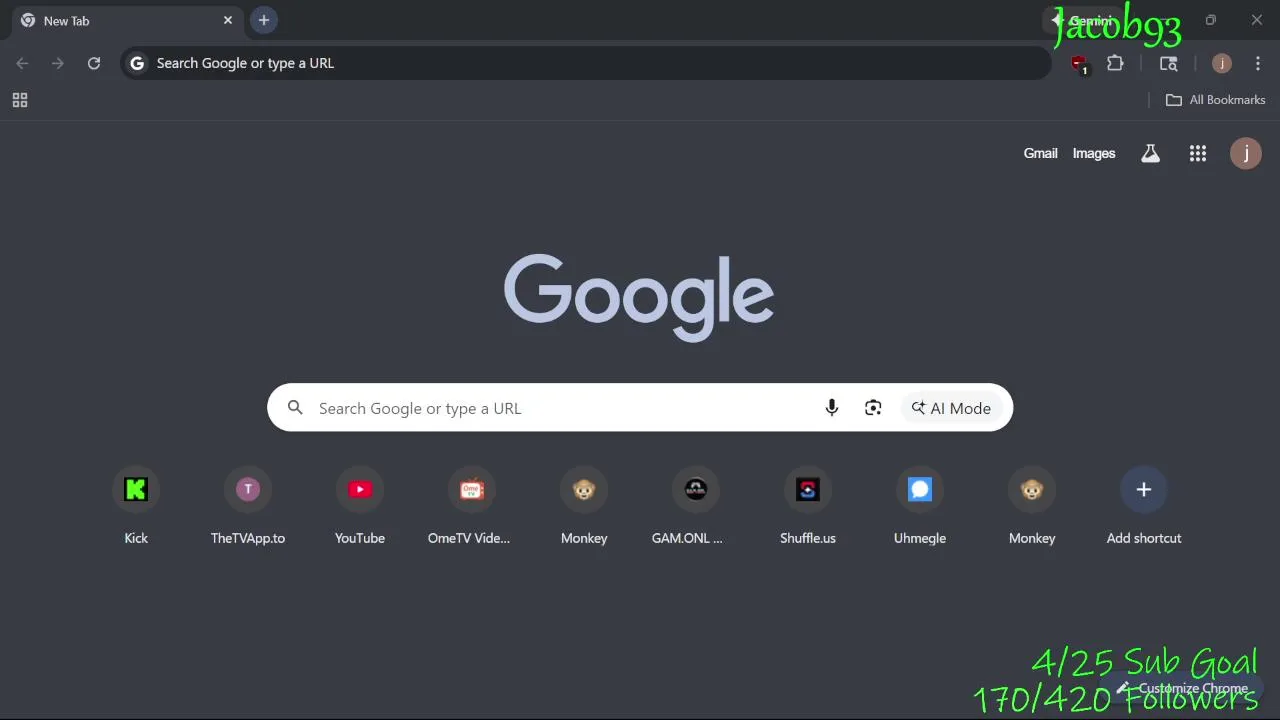
Task: Open the All Bookmarks folder
Action: point(1215,100)
